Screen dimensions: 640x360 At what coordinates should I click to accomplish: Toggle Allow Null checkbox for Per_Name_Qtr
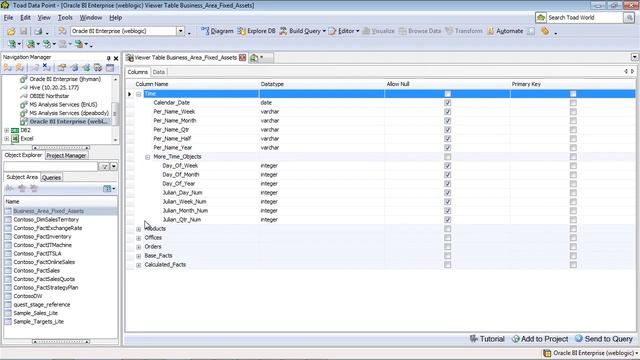[448, 130]
